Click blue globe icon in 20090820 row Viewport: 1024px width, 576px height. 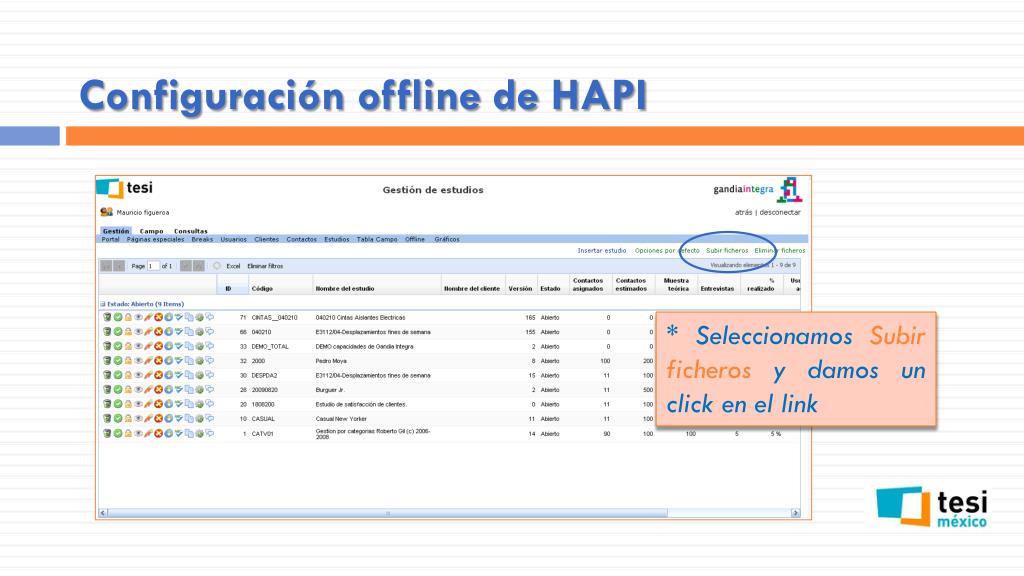pos(168,389)
